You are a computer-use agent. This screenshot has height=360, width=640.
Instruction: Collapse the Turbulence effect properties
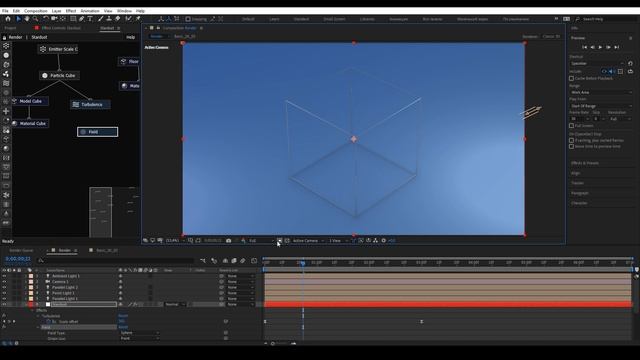coord(38,316)
